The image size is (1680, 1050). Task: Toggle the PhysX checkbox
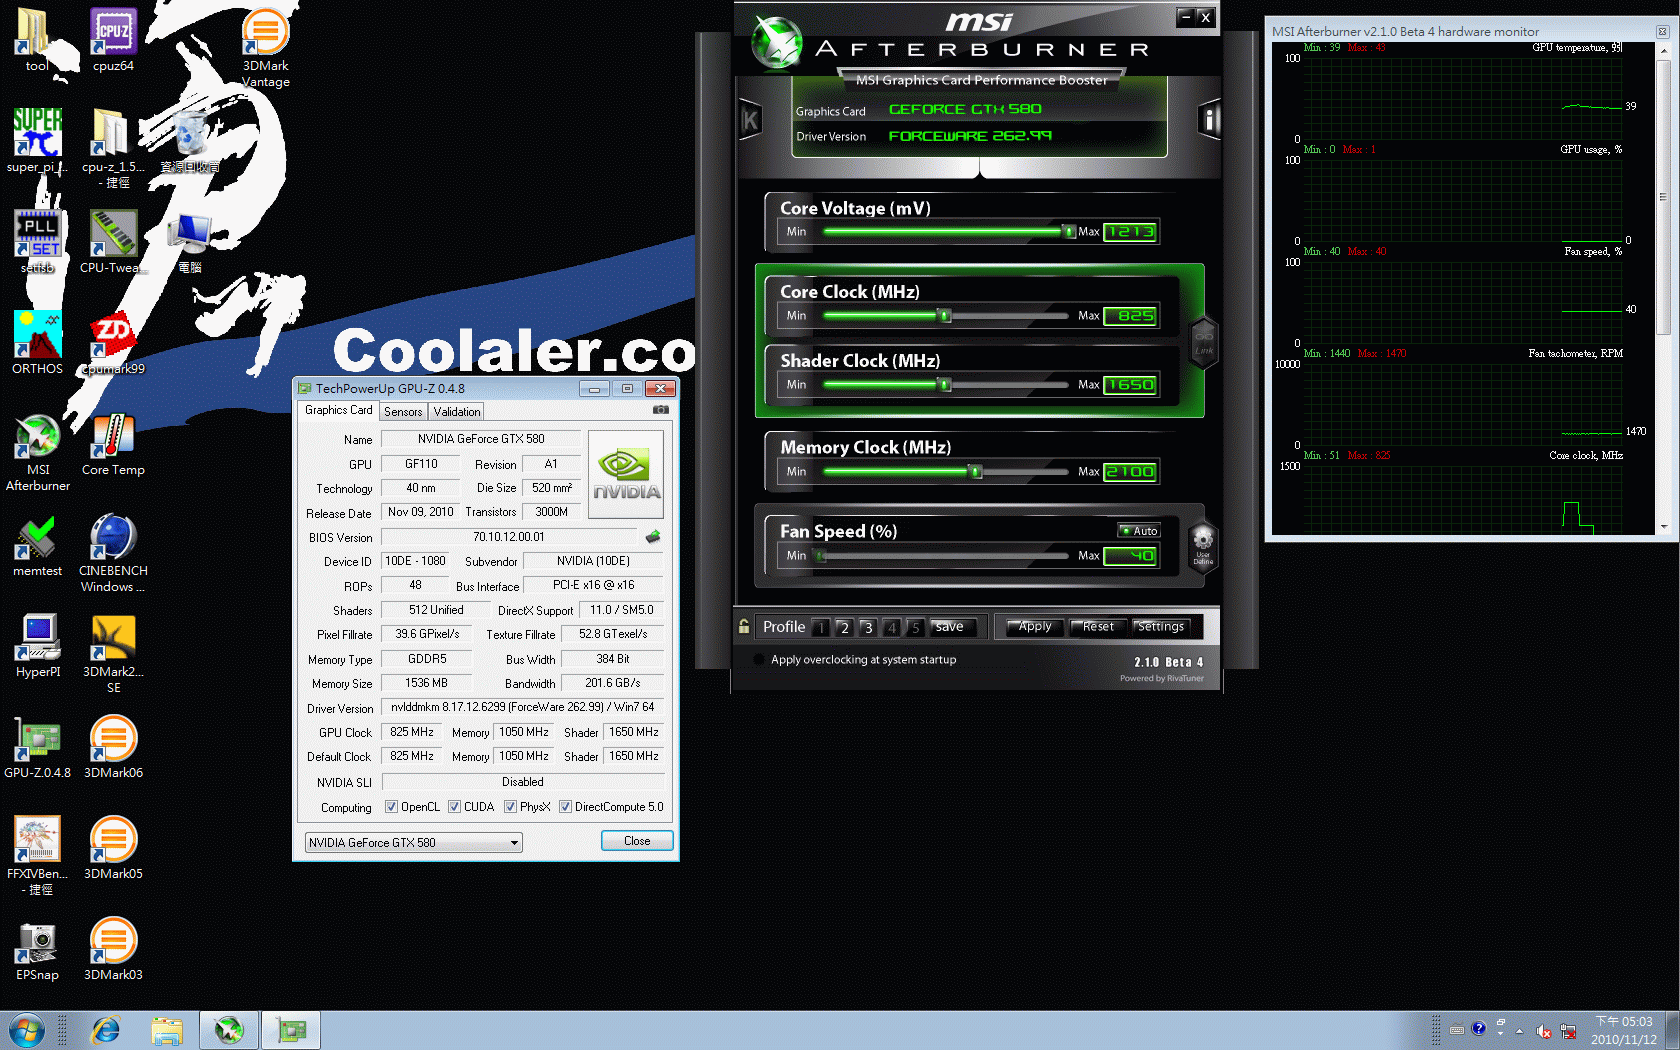510,807
